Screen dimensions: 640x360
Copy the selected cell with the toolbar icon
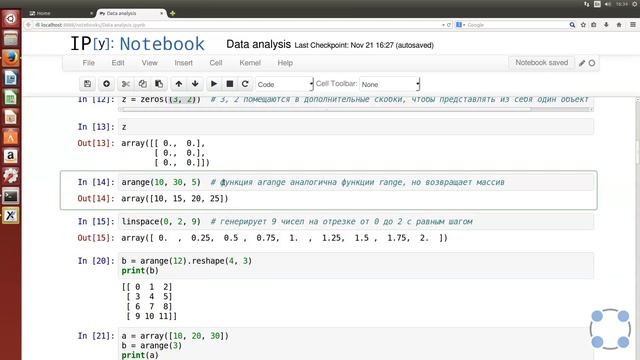142,84
